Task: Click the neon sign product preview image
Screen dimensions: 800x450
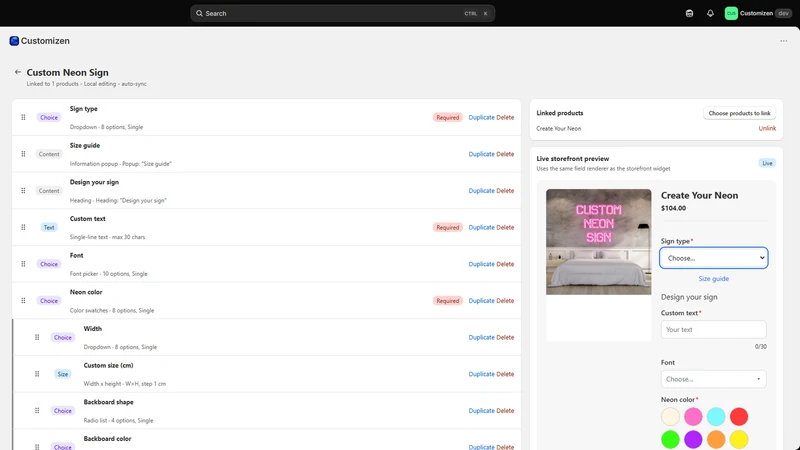Action: pos(598,242)
